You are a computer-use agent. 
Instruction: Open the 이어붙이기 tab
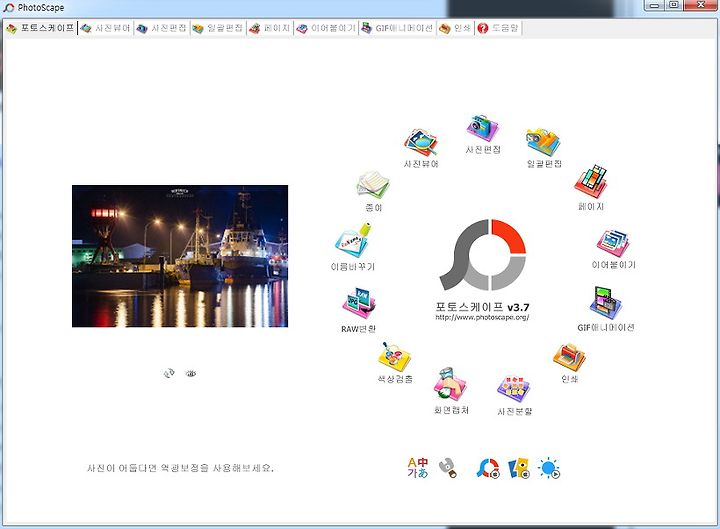pyautogui.click(x=326, y=28)
